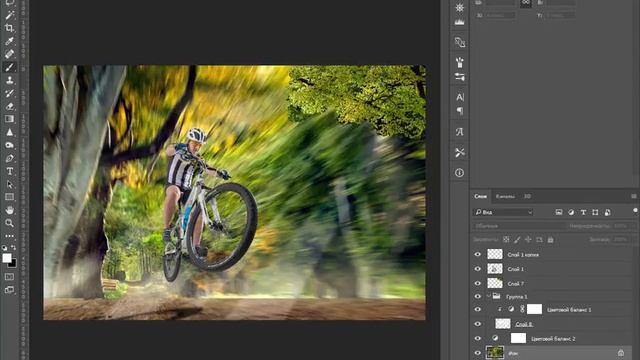Switch to the 'Каналы' tab
The image size is (640, 360).
505,196
